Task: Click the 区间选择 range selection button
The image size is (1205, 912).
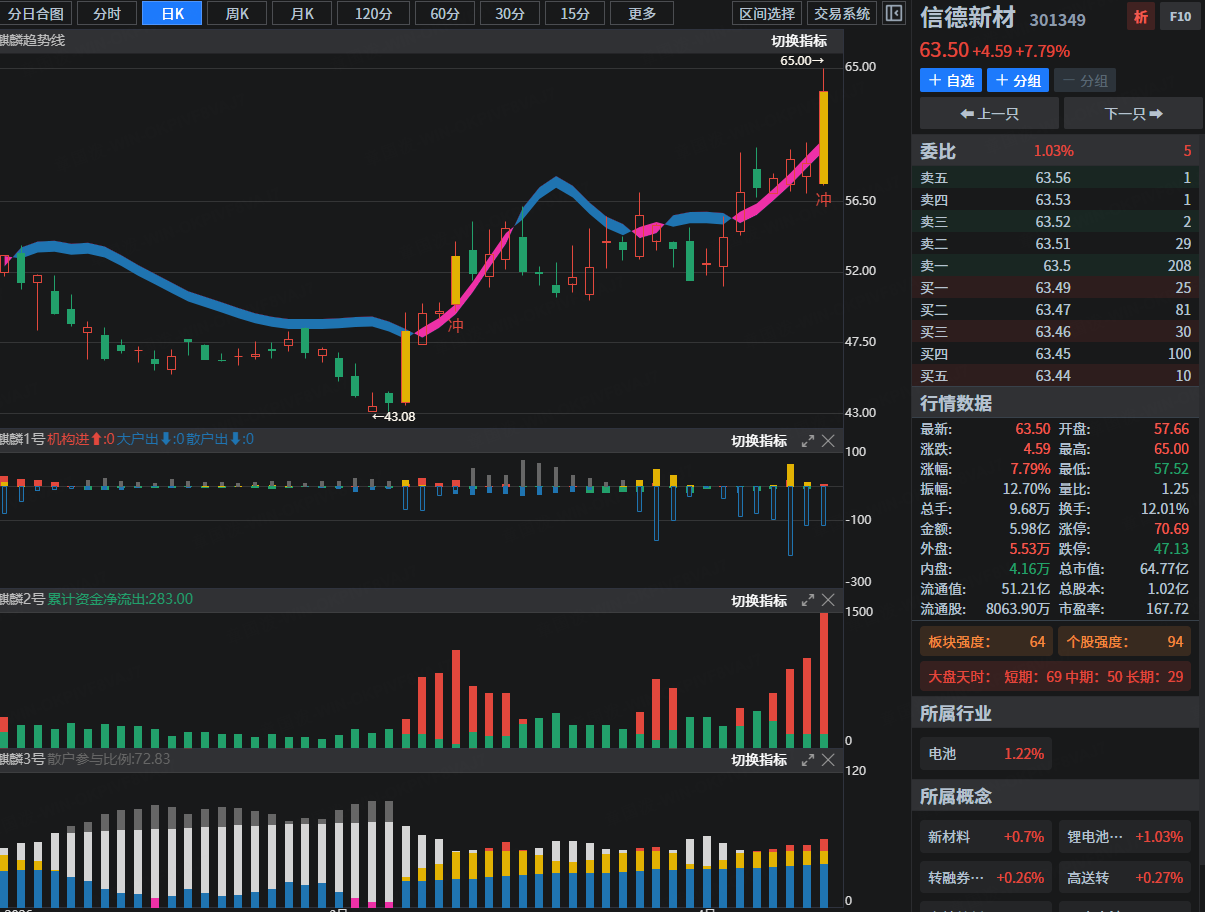Action: tap(767, 13)
